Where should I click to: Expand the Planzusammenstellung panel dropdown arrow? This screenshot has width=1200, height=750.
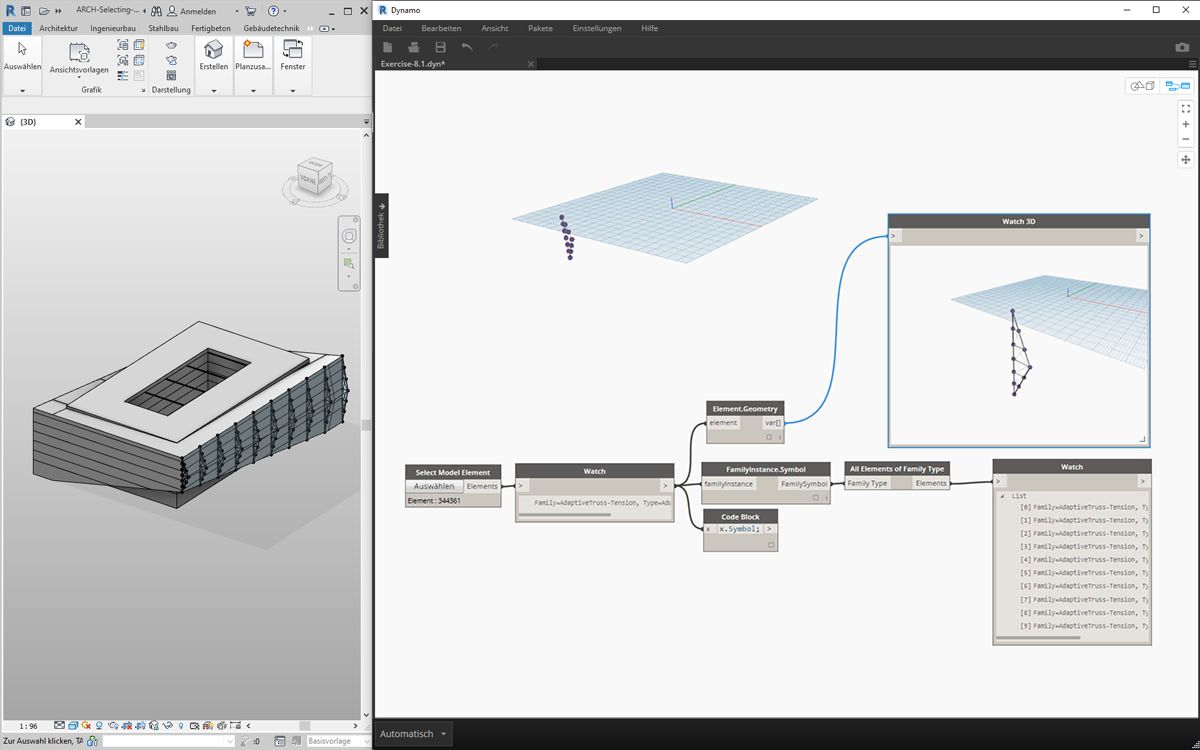click(x=253, y=91)
